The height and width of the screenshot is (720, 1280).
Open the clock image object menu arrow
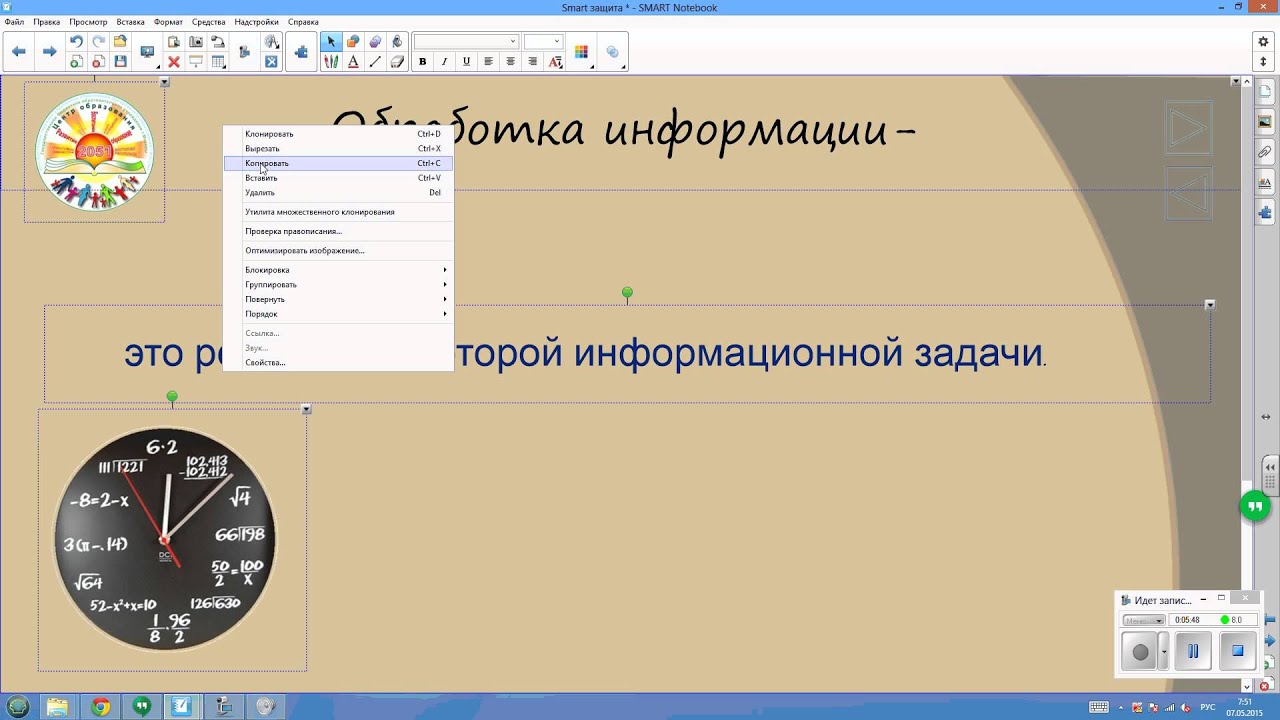[x=306, y=409]
